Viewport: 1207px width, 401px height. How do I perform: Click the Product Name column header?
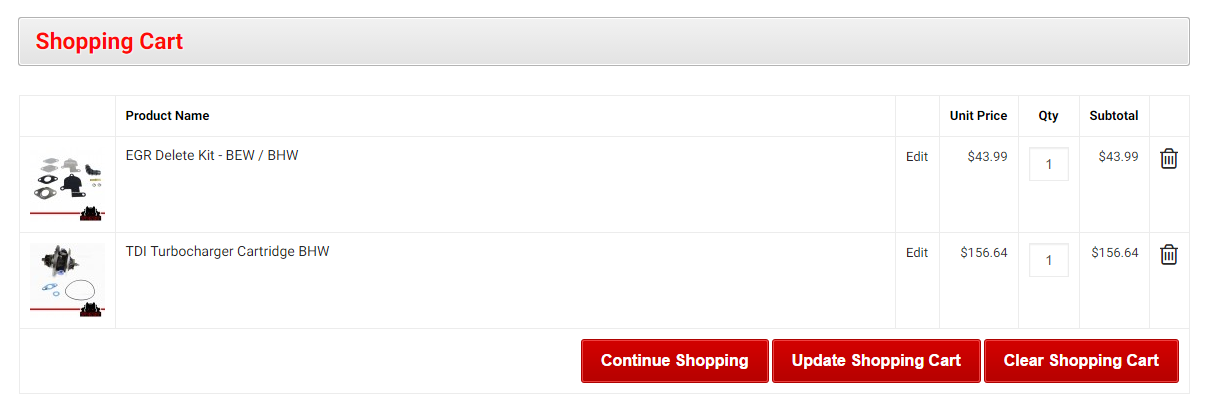167,116
